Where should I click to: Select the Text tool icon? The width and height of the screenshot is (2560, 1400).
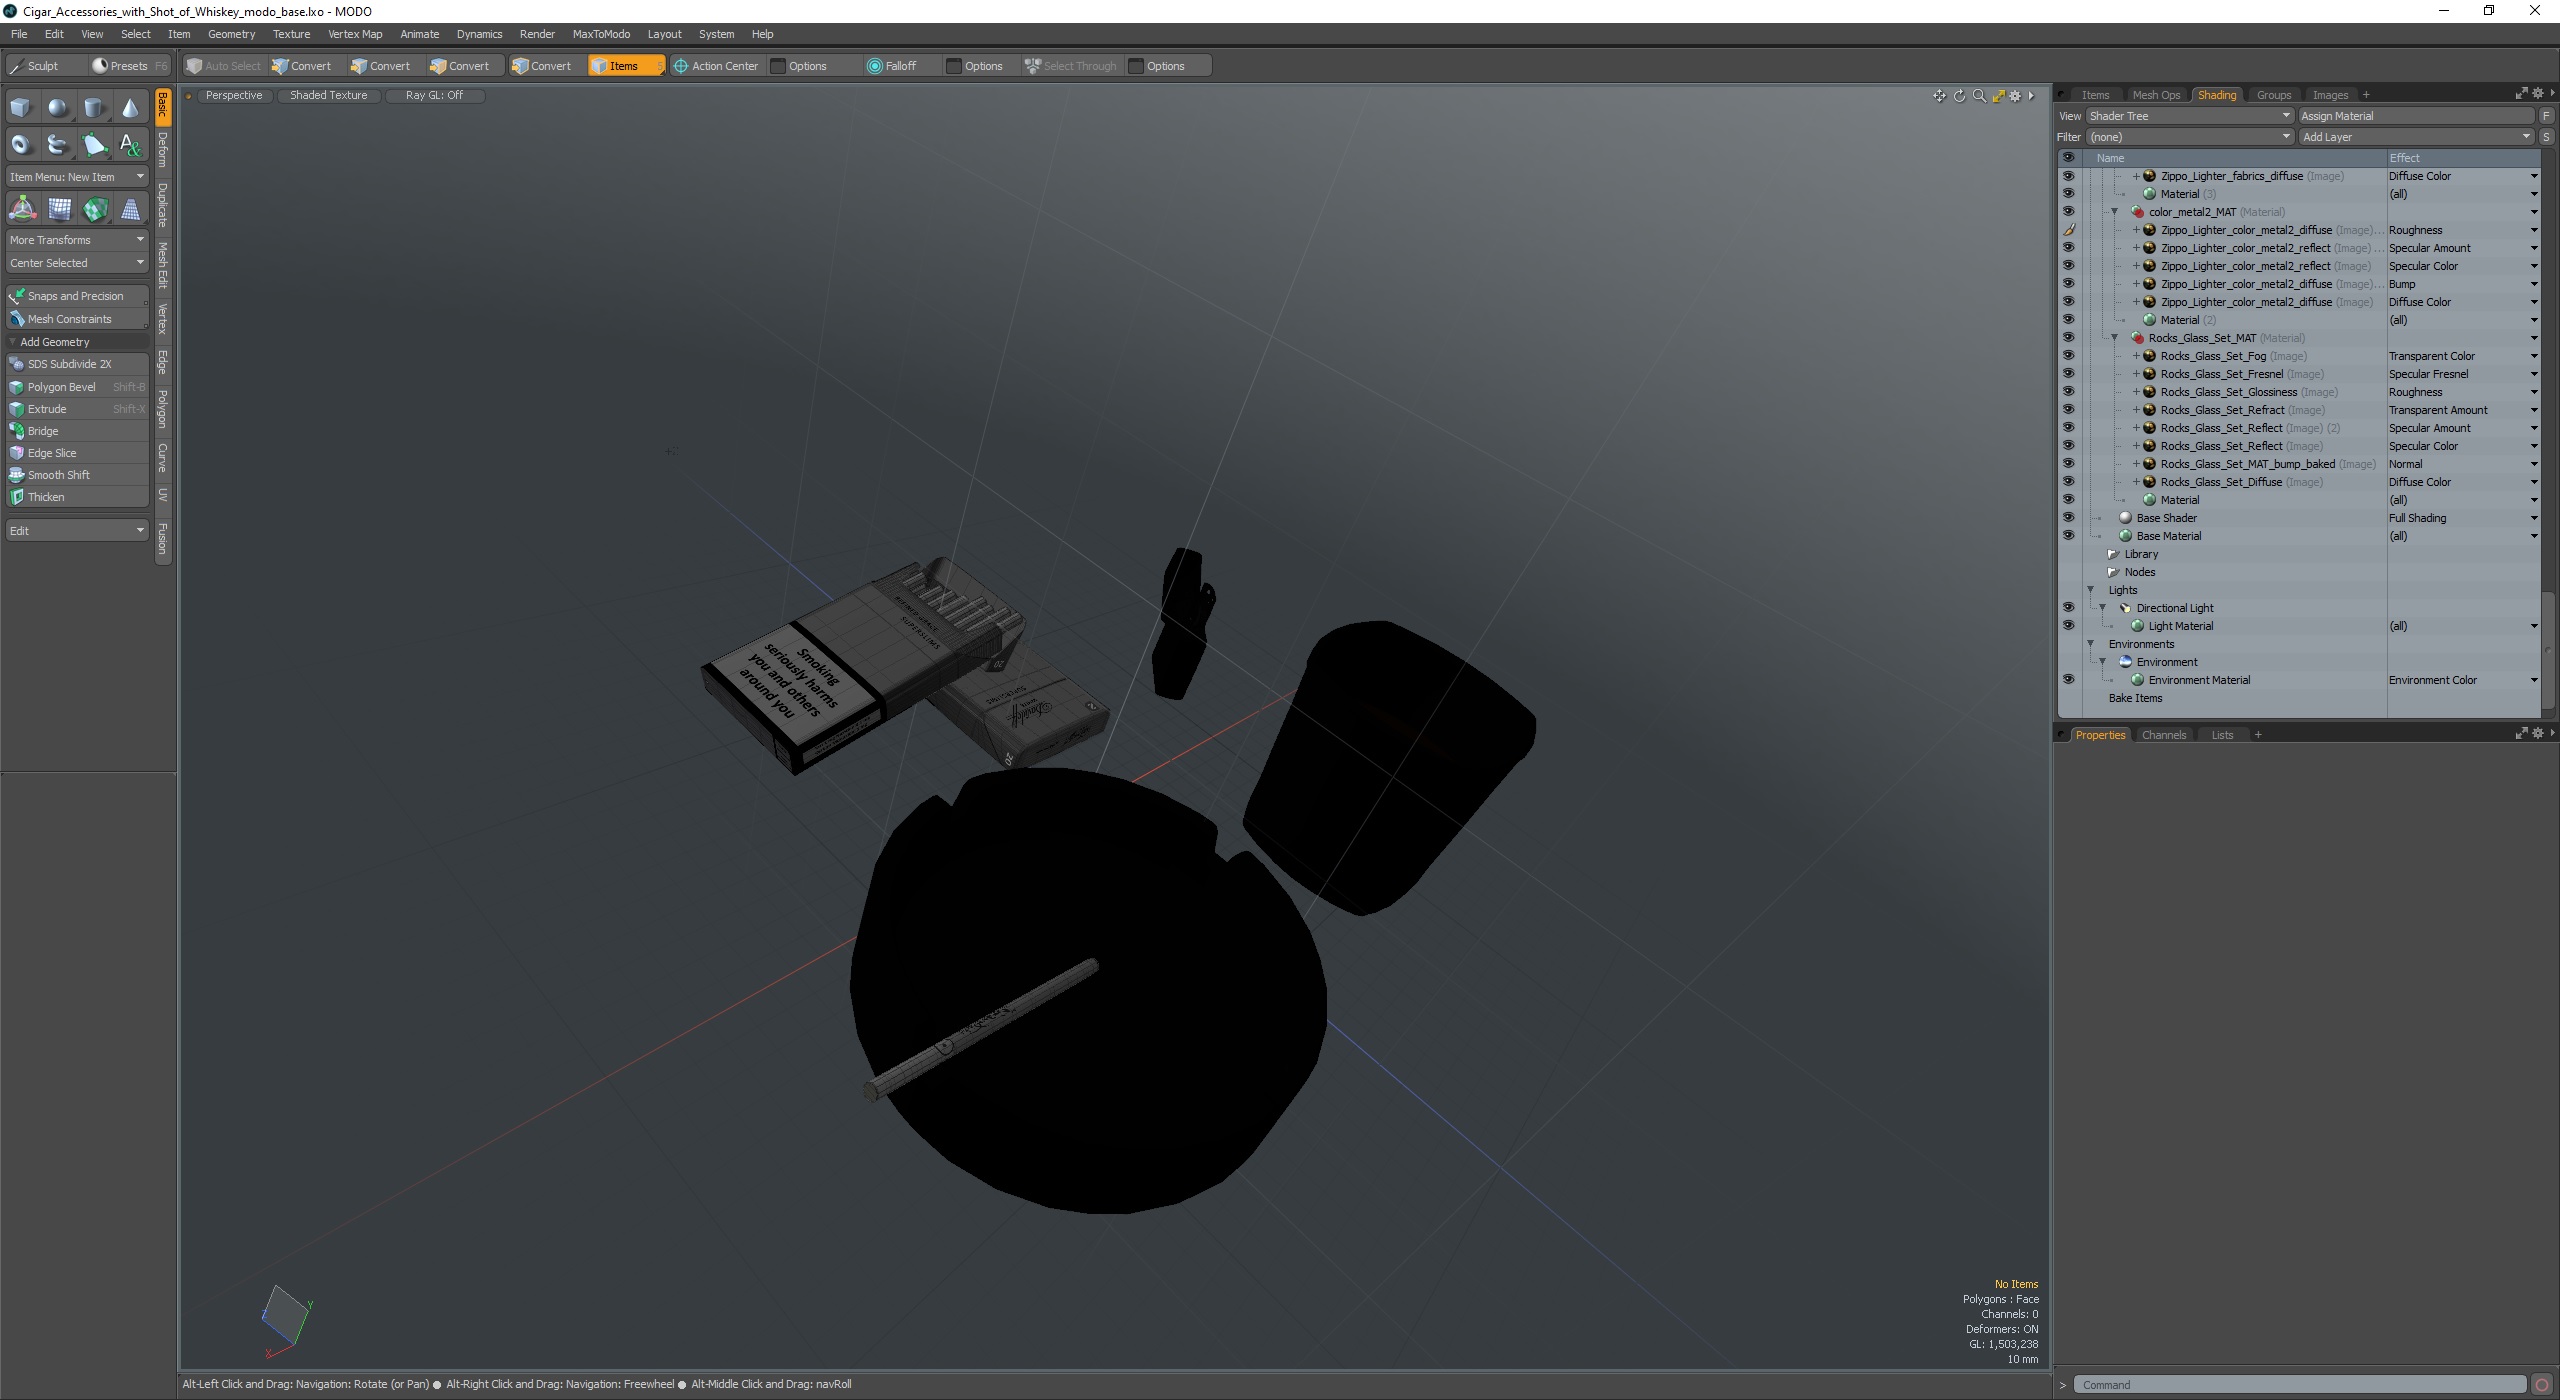[x=131, y=145]
